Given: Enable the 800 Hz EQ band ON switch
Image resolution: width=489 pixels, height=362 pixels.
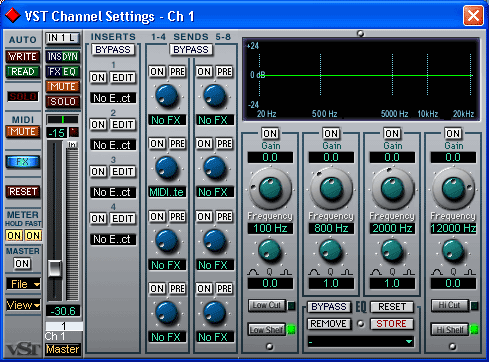Looking at the screenshot, I should (x=331, y=133).
